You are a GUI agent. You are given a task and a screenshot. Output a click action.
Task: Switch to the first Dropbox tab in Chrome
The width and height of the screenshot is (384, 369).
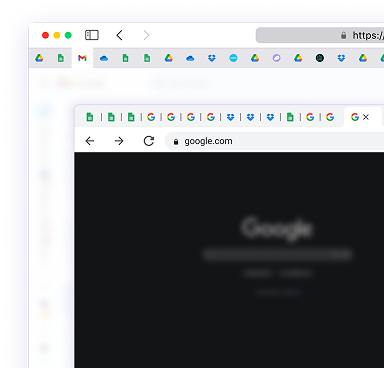click(230, 117)
